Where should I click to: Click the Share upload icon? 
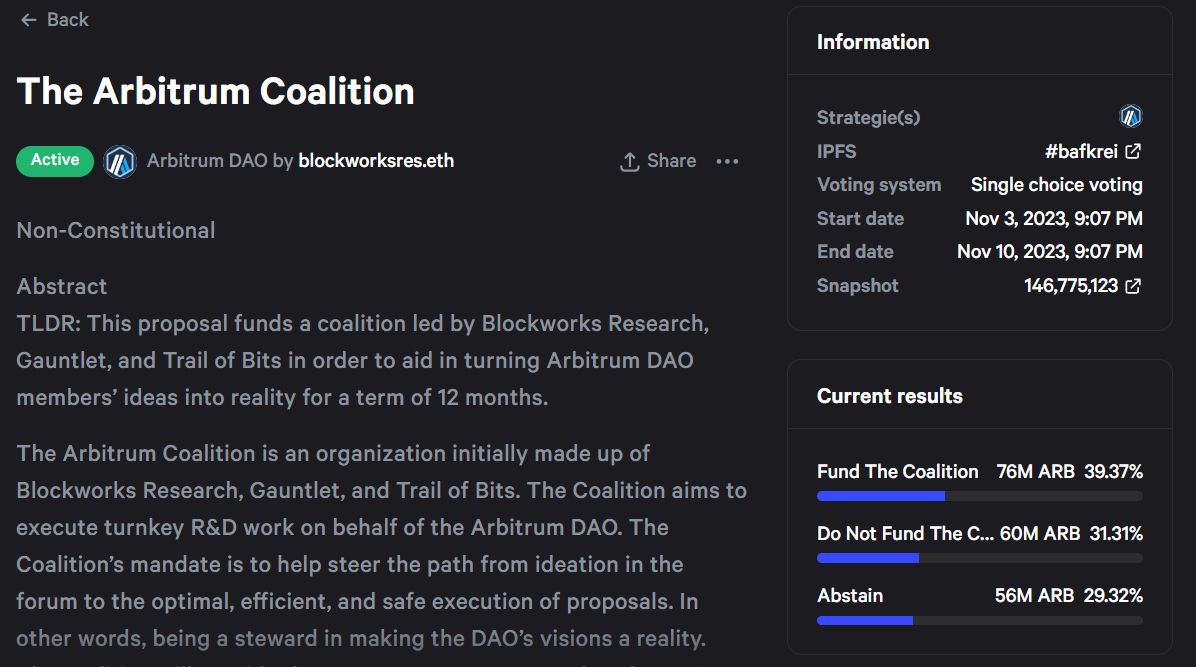pyautogui.click(x=629, y=161)
